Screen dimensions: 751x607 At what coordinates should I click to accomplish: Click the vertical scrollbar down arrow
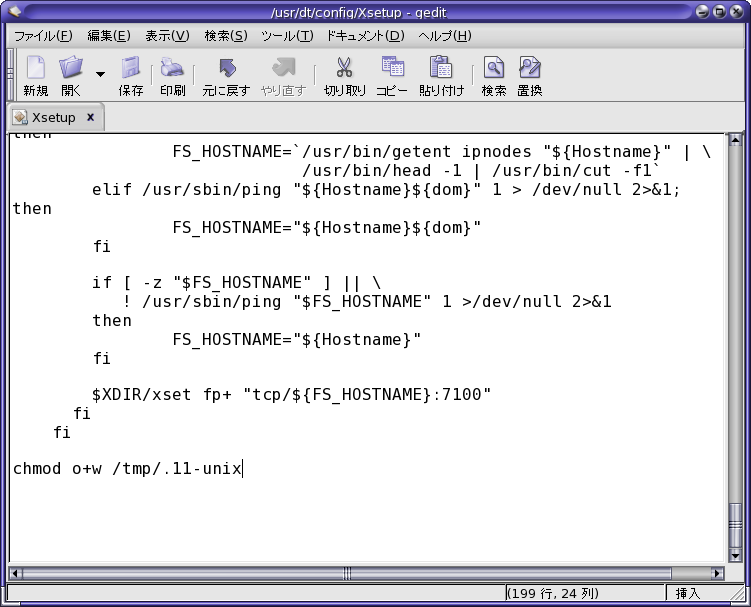735,555
